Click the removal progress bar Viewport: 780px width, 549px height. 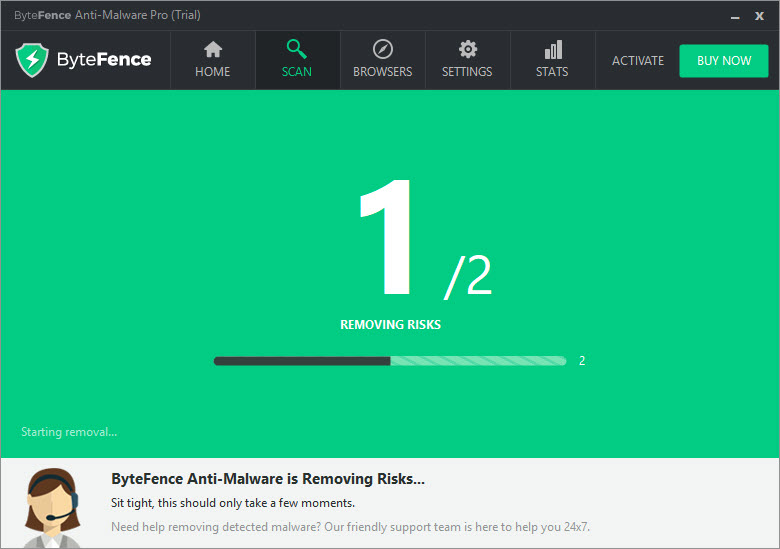point(390,361)
